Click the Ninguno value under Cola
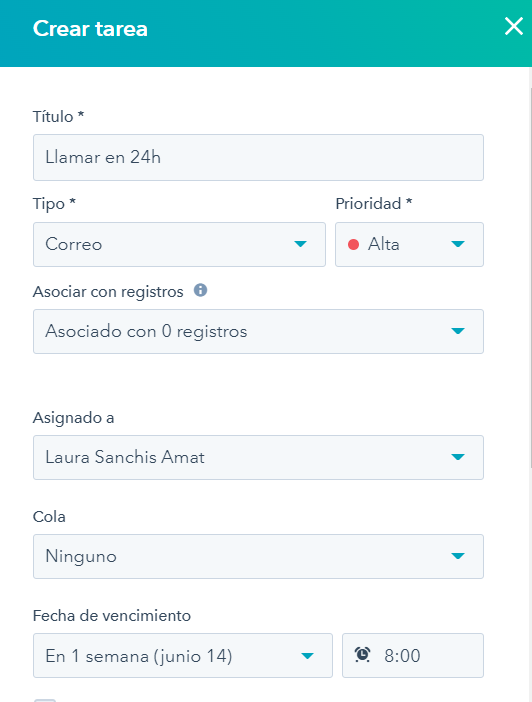This screenshot has height=702, width=532. pyautogui.click(x=81, y=556)
